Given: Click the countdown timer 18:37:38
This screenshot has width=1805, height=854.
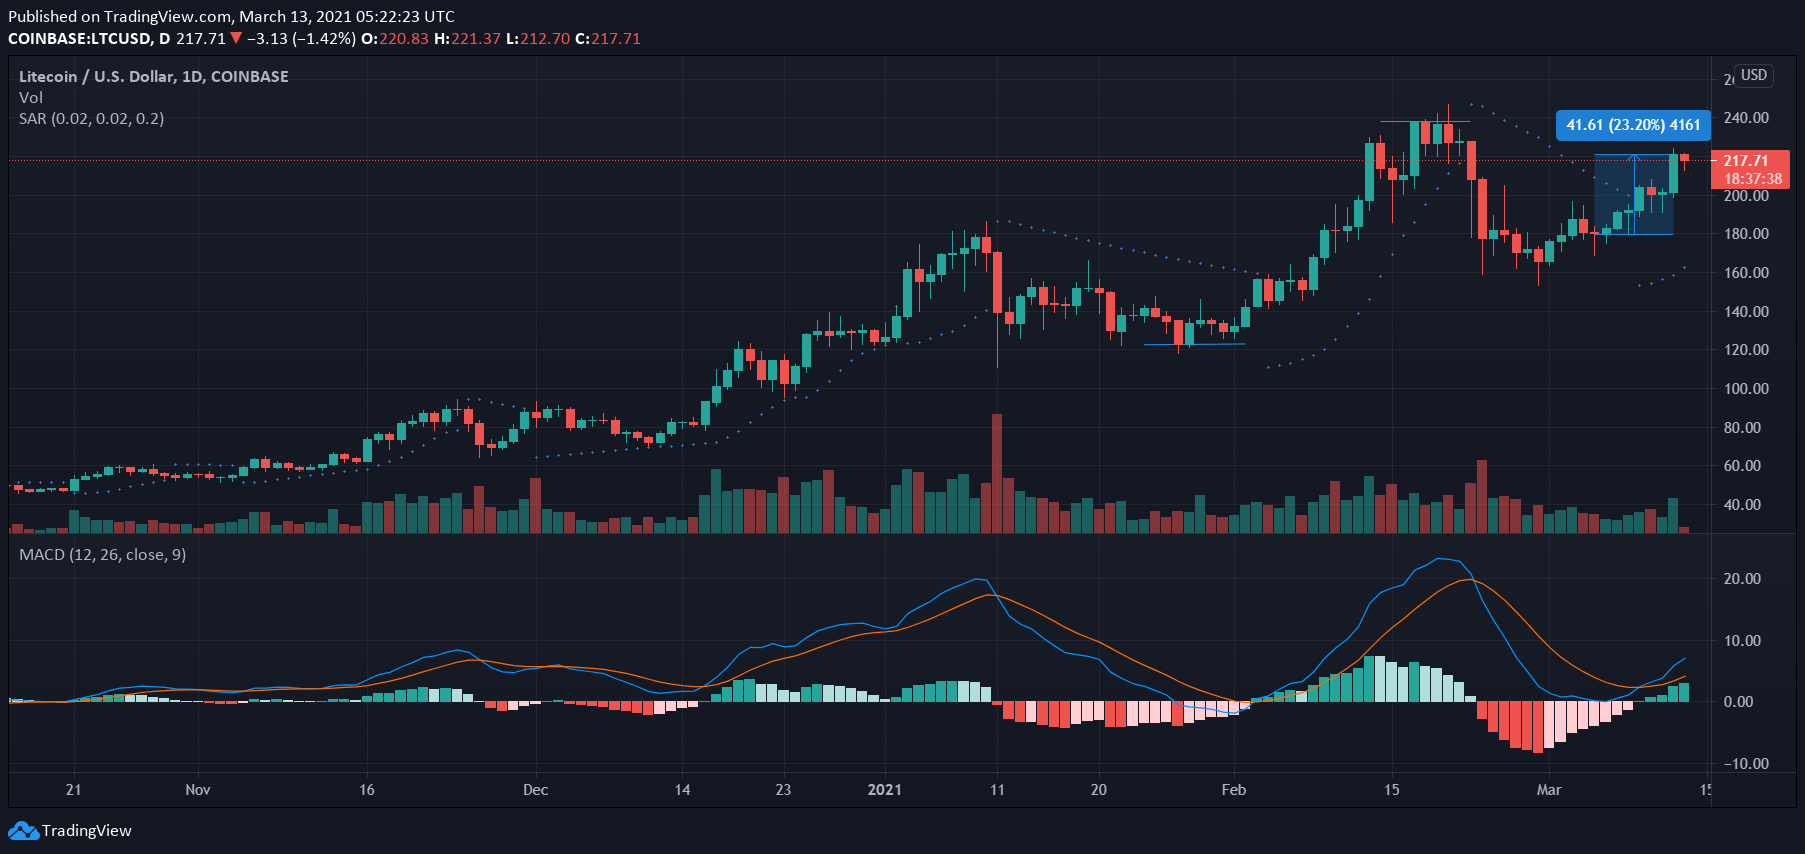Looking at the screenshot, I should pyautogui.click(x=1753, y=179).
